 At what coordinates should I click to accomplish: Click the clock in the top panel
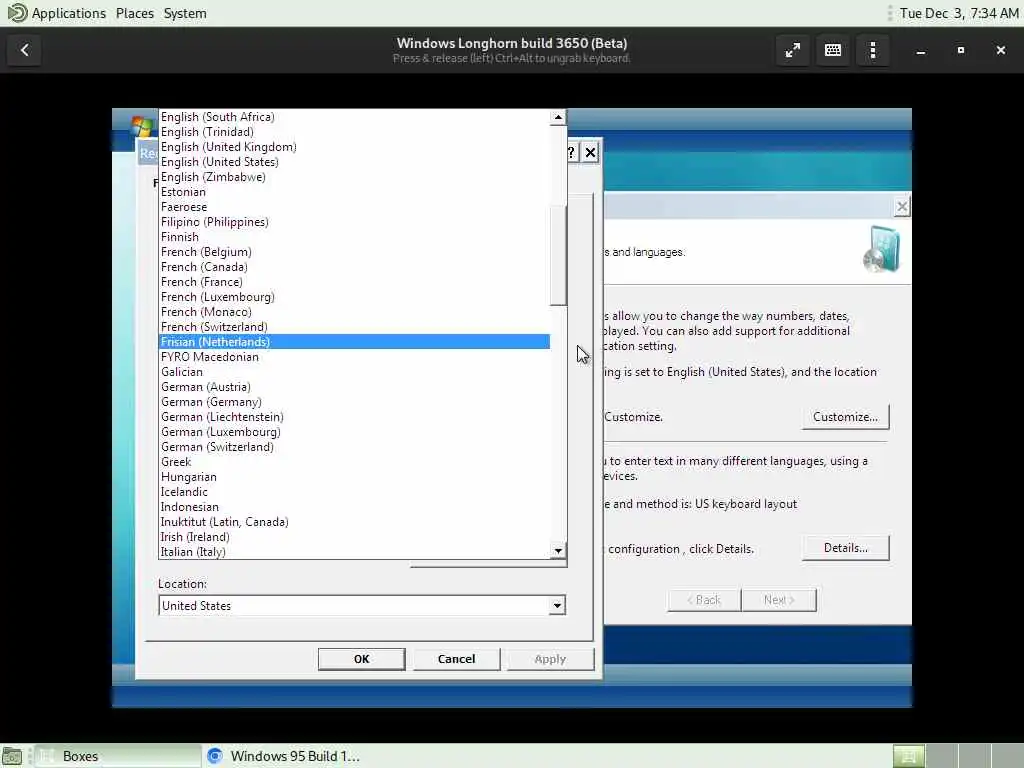pos(959,13)
